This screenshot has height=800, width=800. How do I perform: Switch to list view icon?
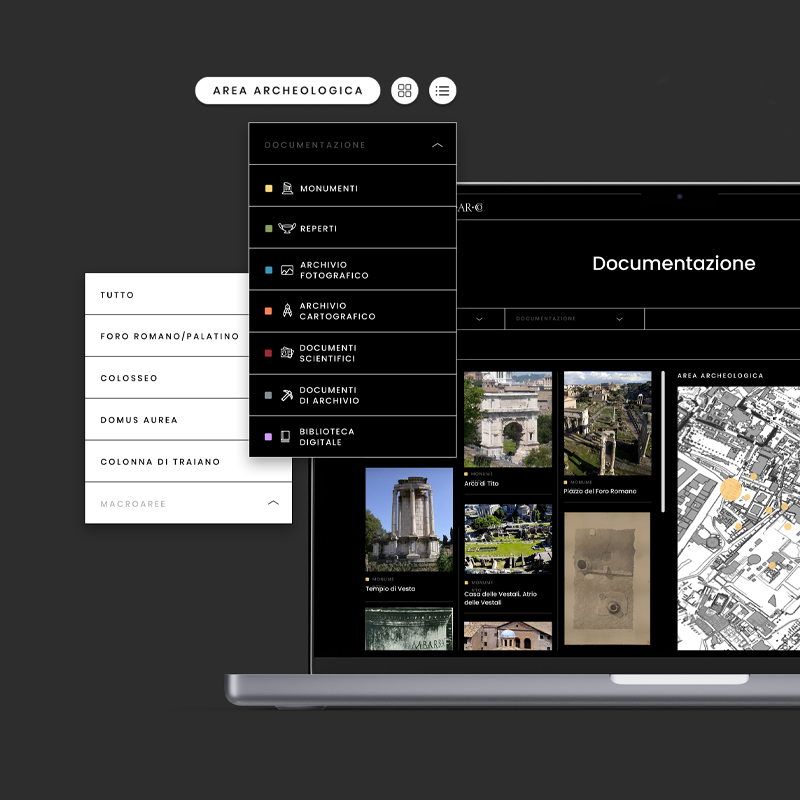tap(443, 91)
